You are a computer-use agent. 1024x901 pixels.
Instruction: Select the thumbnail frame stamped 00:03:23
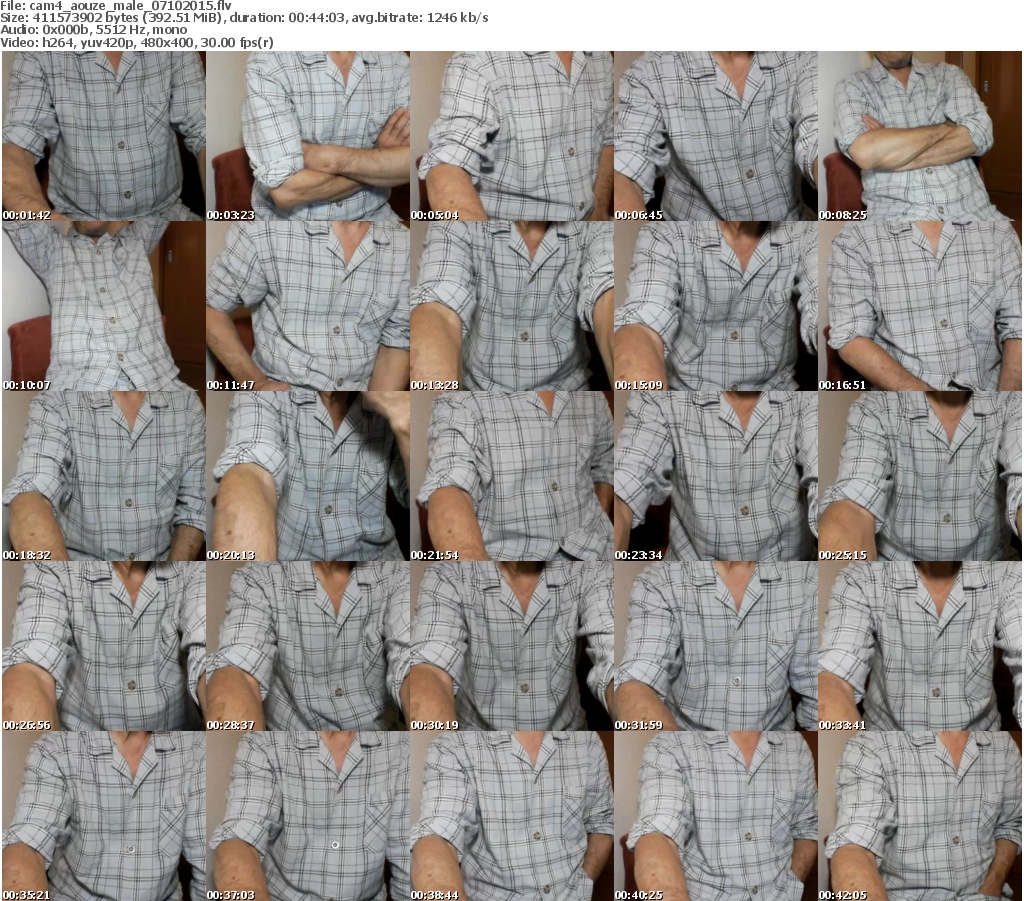(308, 136)
